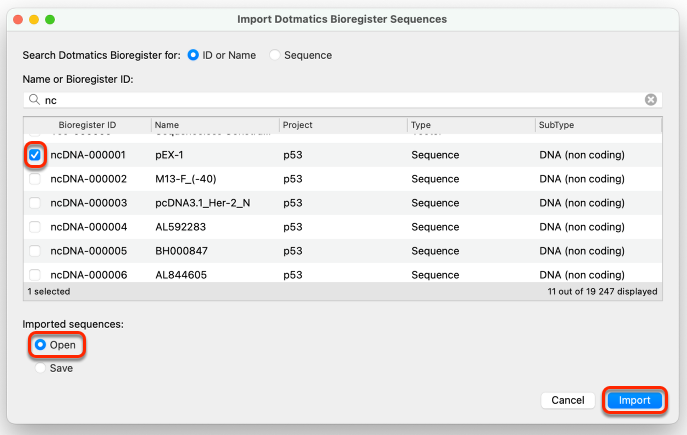The height and width of the screenshot is (435, 687).
Task: Click the '1 selected' status text
Action: (x=49, y=292)
